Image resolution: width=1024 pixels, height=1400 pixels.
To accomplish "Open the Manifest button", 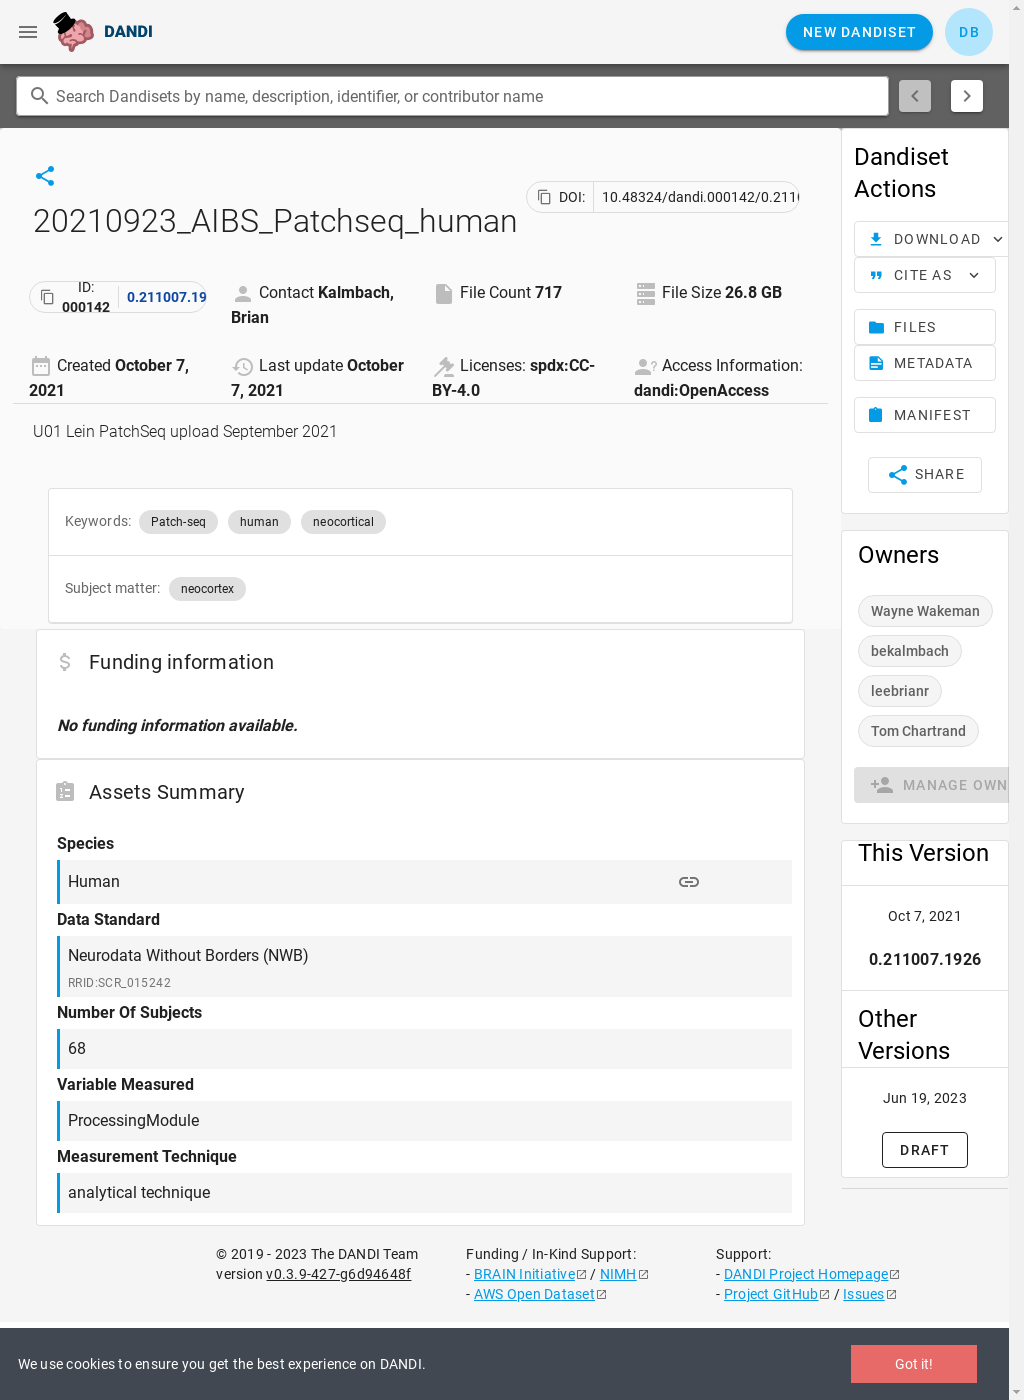I will click(925, 415).
